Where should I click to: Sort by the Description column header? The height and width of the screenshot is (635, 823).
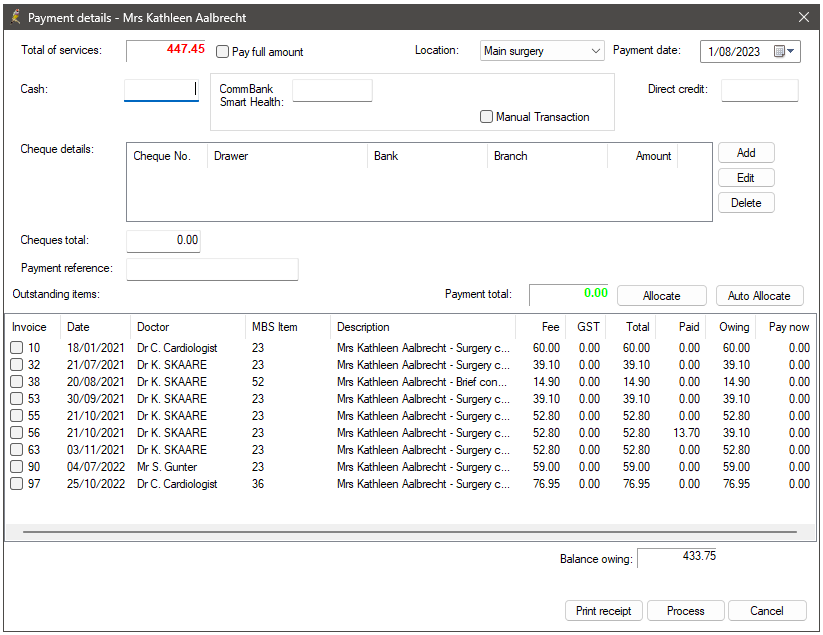coord(423,327)
